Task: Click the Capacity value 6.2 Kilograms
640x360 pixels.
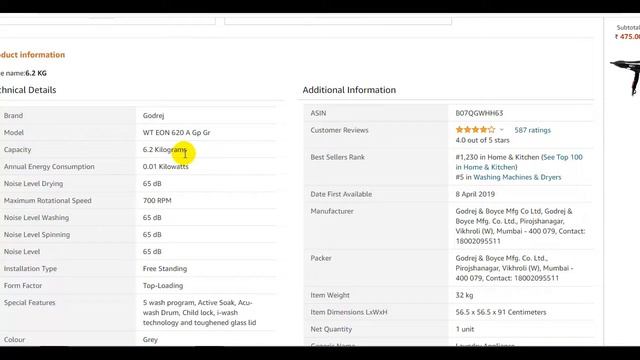Action: click(x=164, y=150)
